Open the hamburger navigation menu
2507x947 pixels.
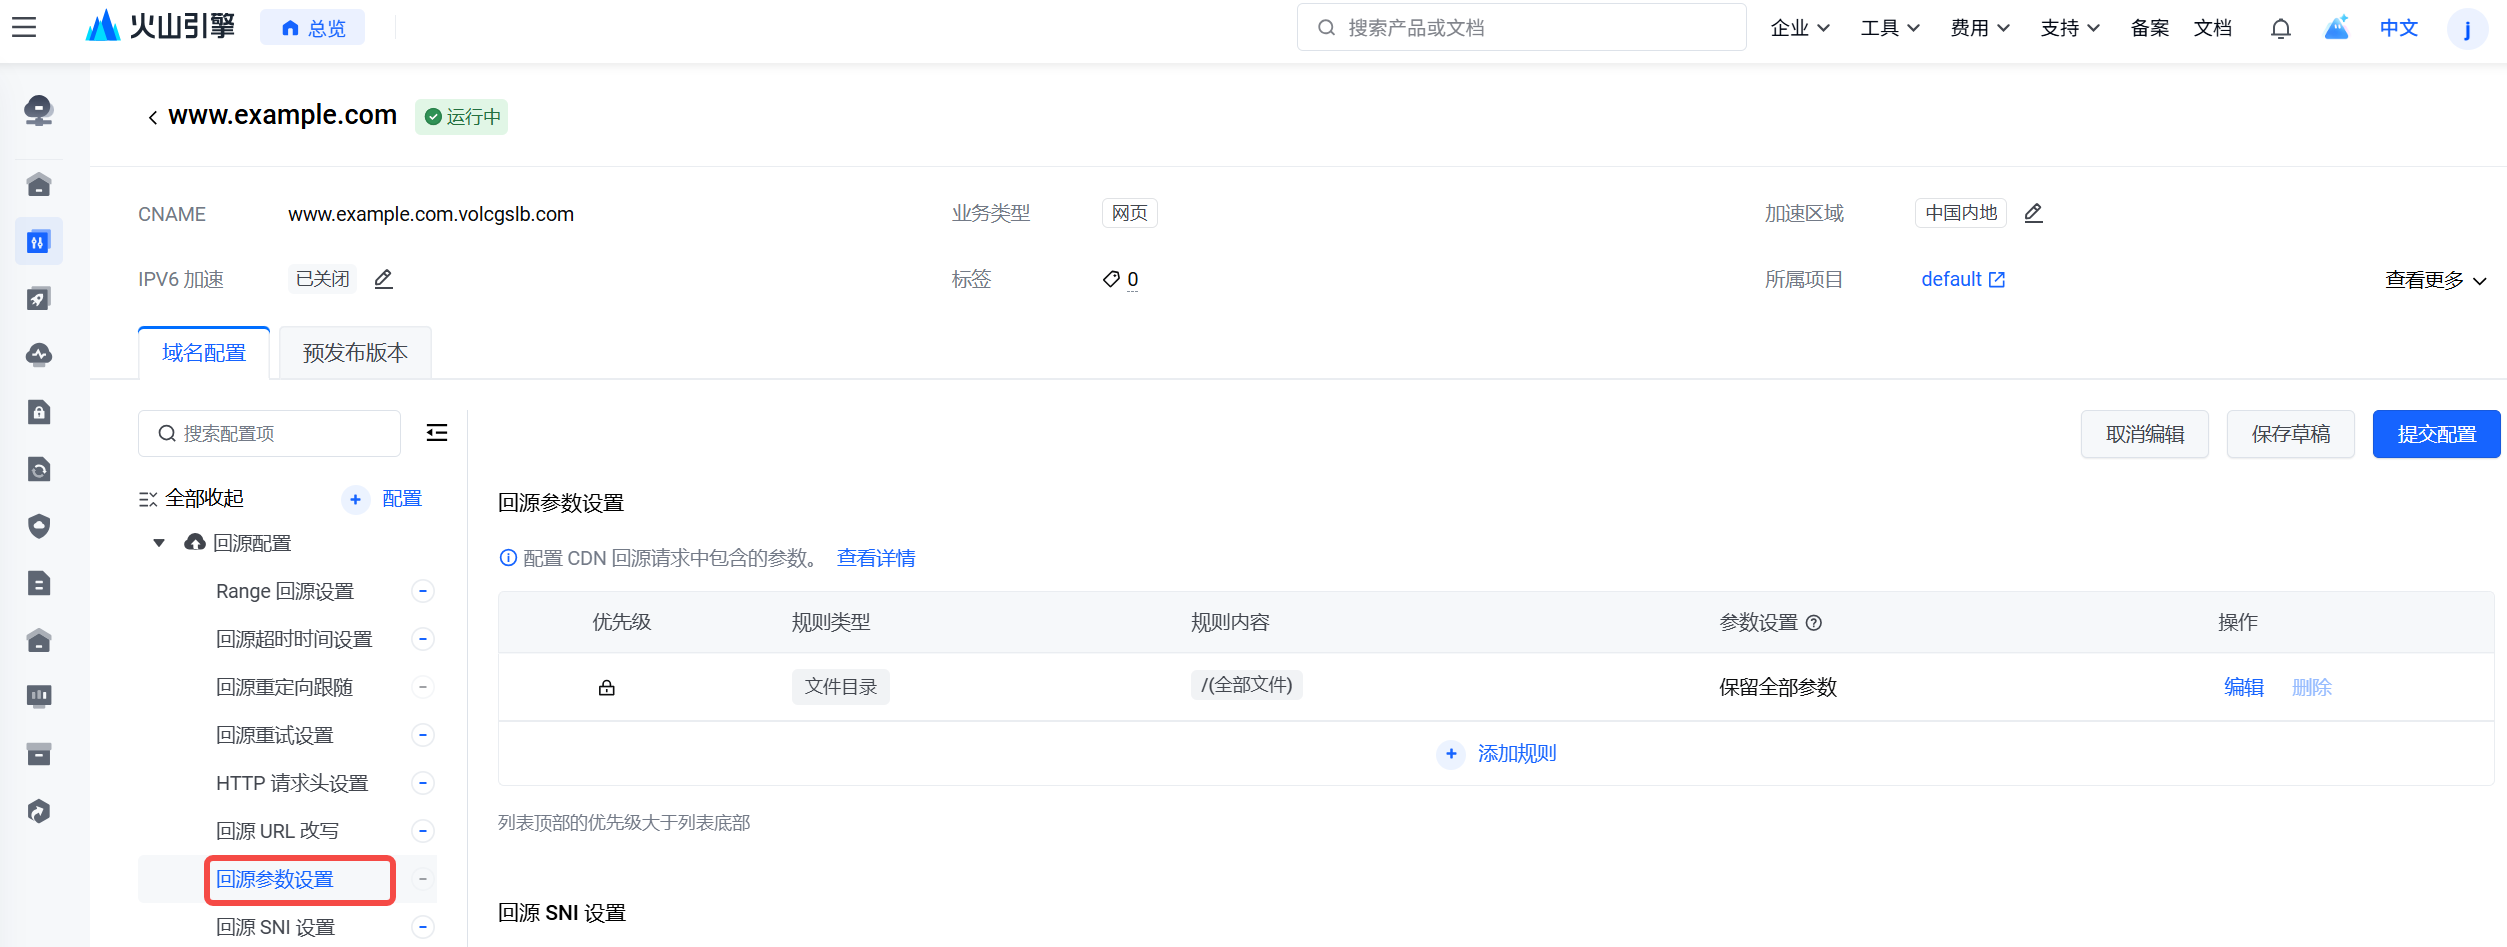click(x=24, y=27)
